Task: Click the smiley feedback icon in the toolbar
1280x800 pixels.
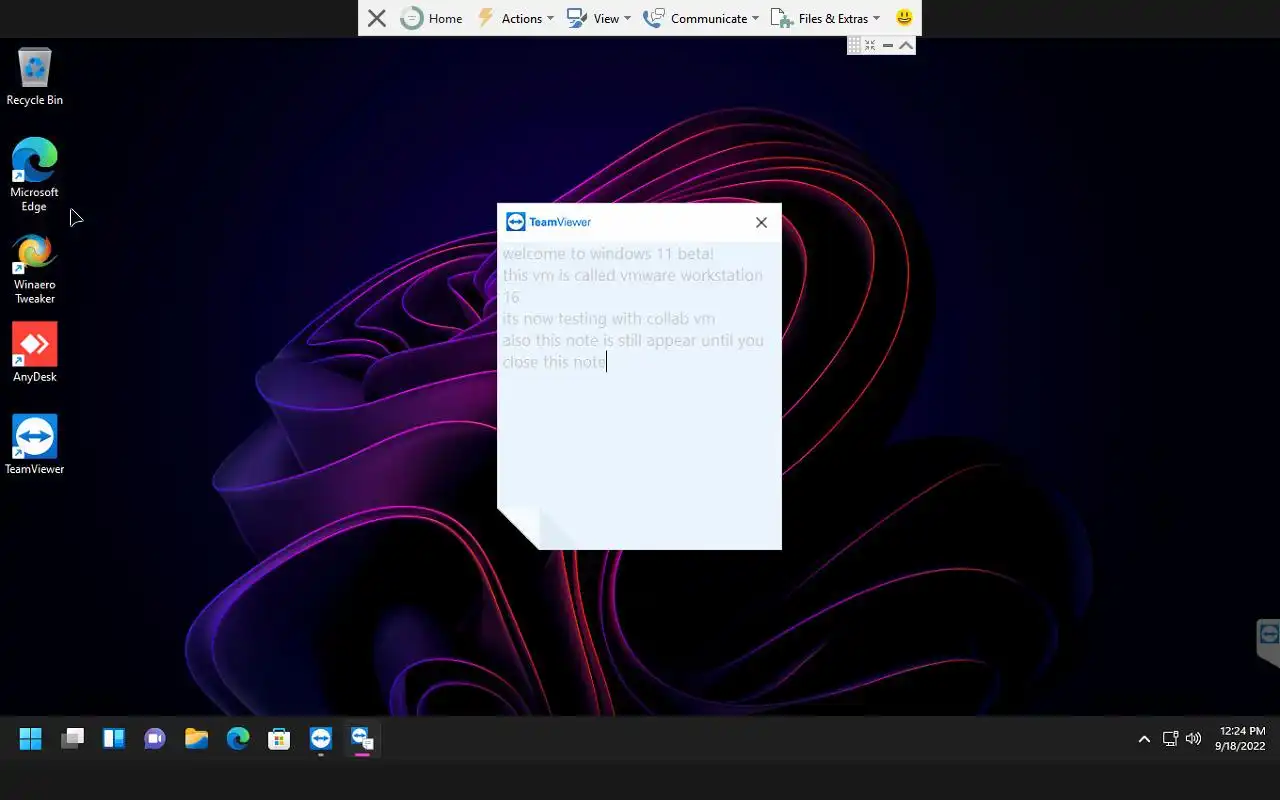Action: point(904,18)
